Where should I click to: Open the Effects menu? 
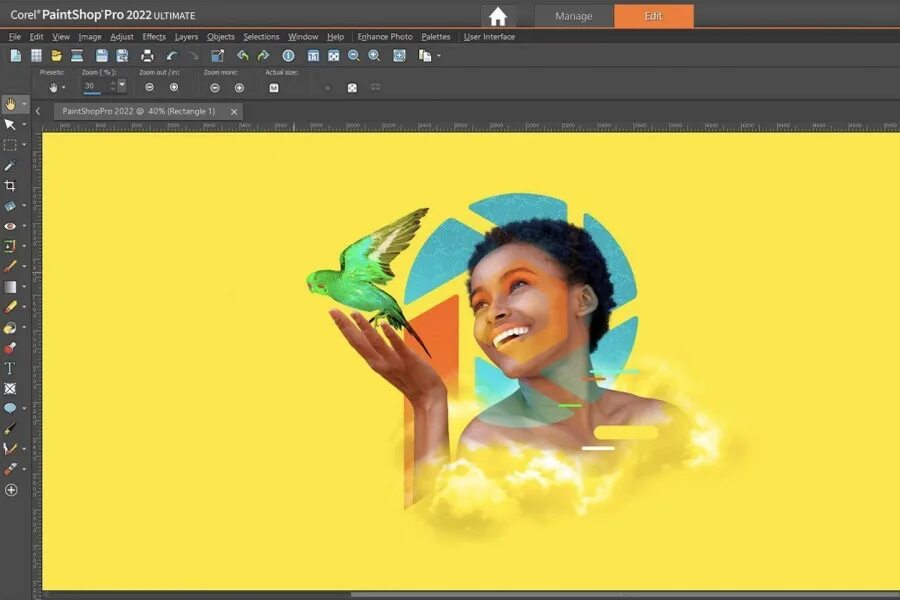click(154, 36)
